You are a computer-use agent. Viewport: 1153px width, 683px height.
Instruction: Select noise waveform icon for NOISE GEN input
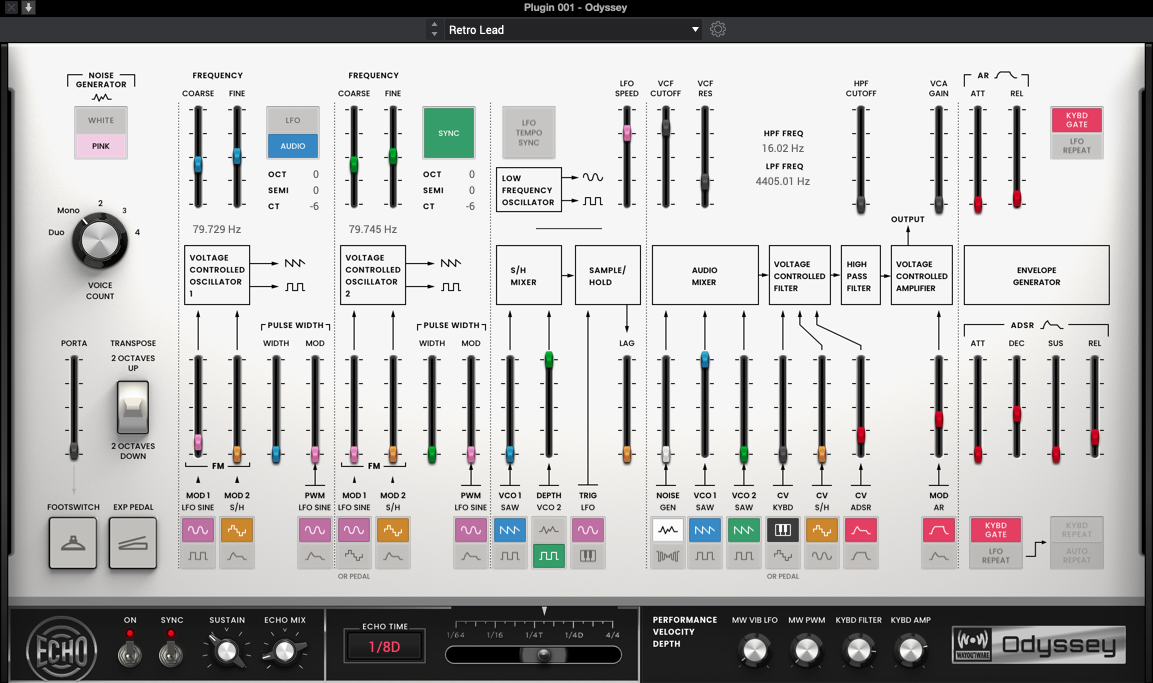pyautogui.click(x=667, y=529)
